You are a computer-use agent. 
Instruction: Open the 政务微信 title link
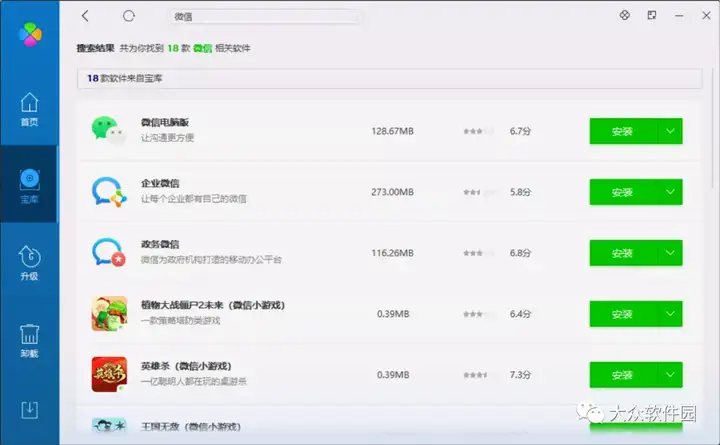(x=160, y=244)
